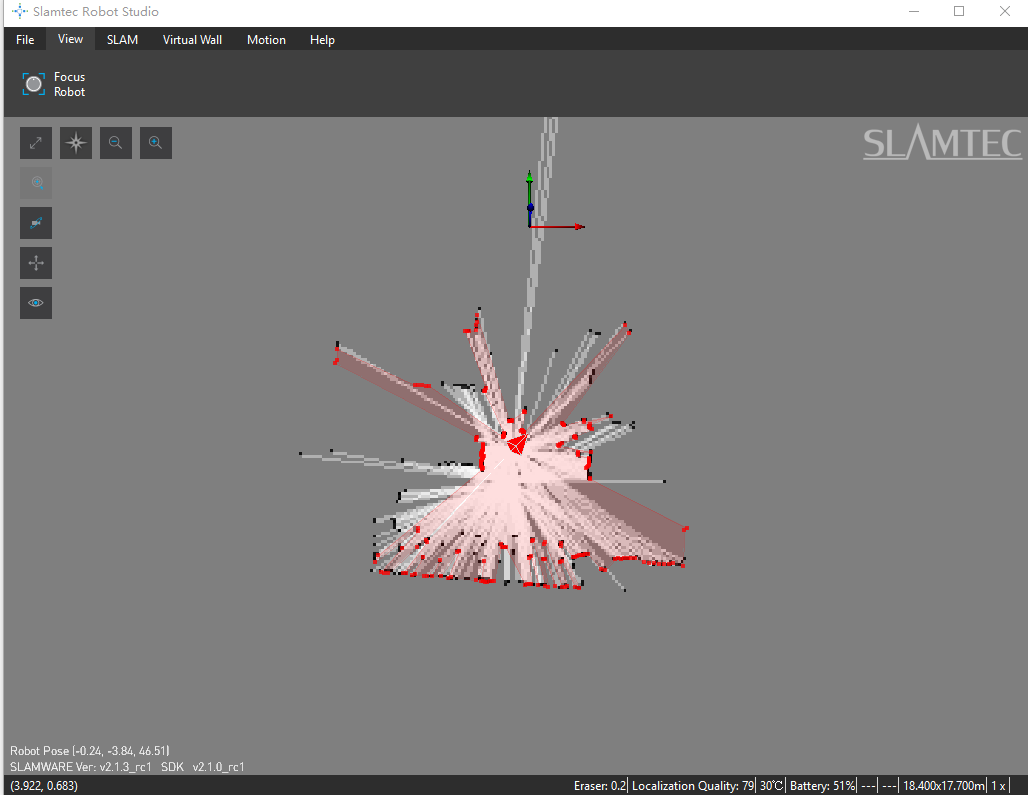Open the Motion menu

[266, 40]
